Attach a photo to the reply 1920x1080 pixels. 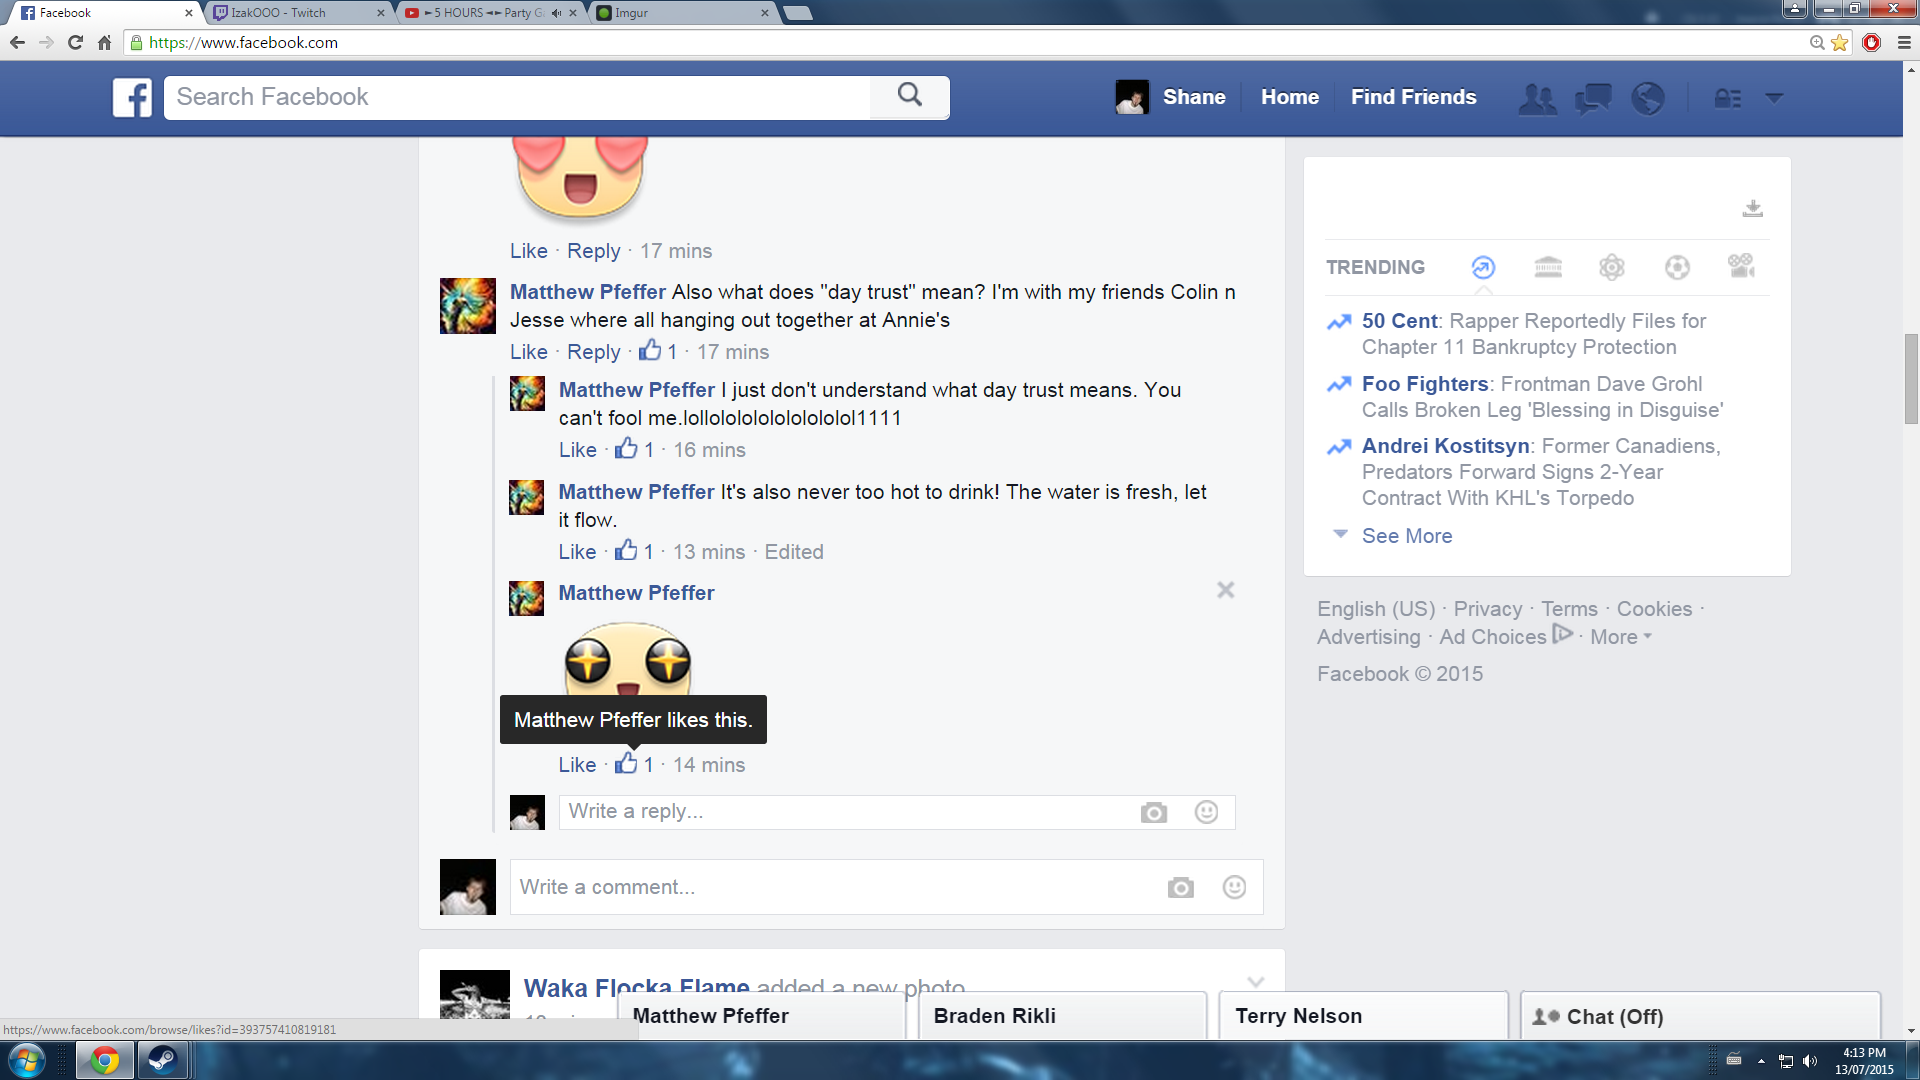[1153, 812]
